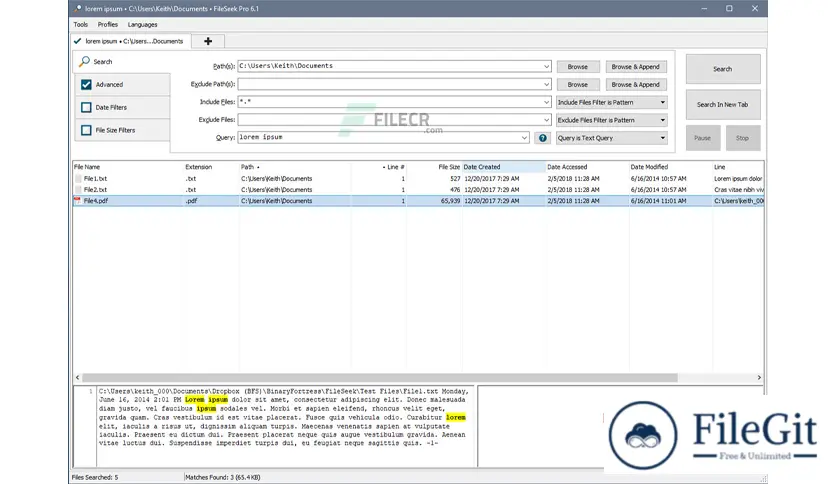Sort results by Path column header
This screenshot has width=836, height=484.
[295, 167]
